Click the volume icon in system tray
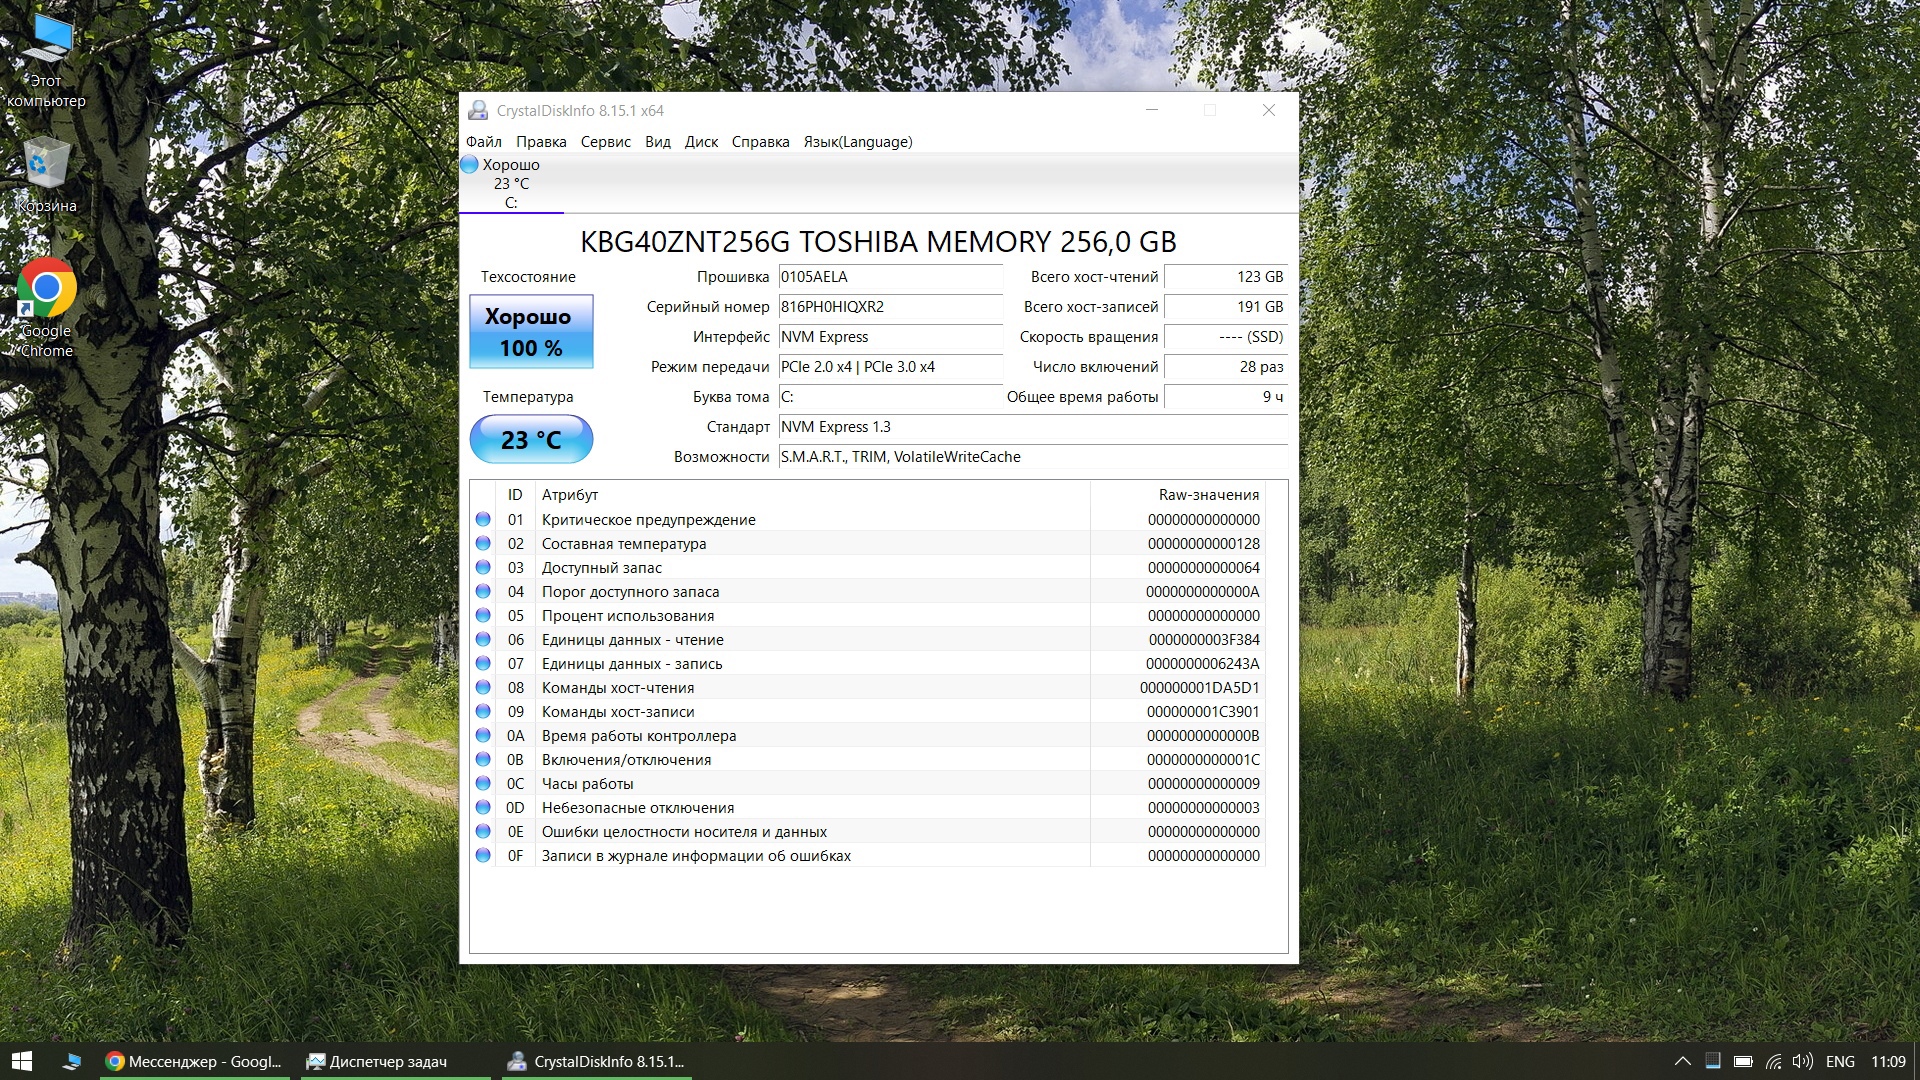The image size is (1920, 1080). click(1802, 1061)
